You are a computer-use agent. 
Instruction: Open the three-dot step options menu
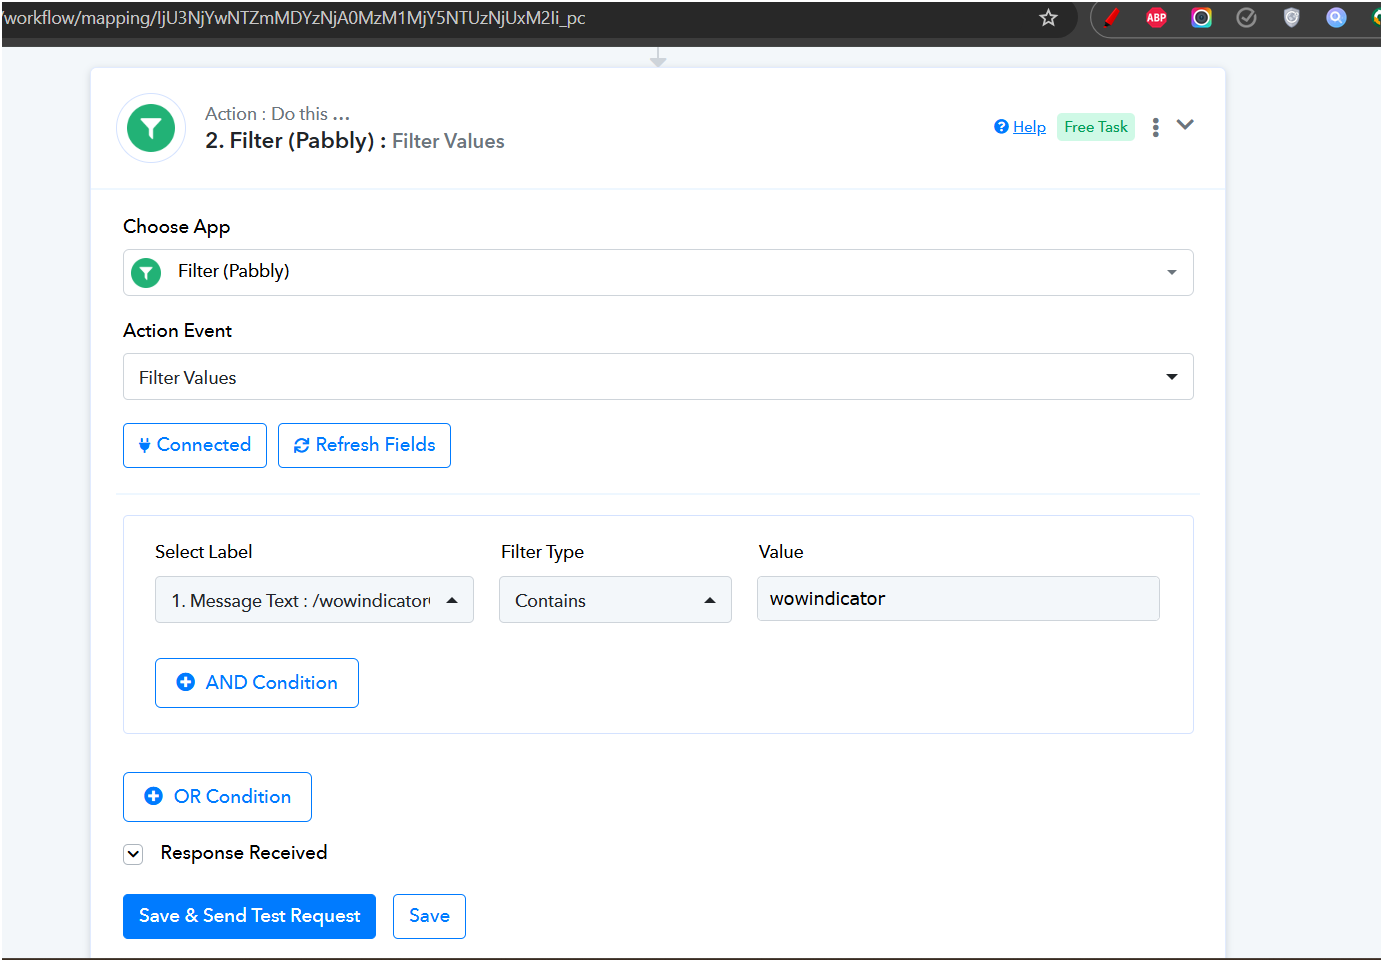1155,127
